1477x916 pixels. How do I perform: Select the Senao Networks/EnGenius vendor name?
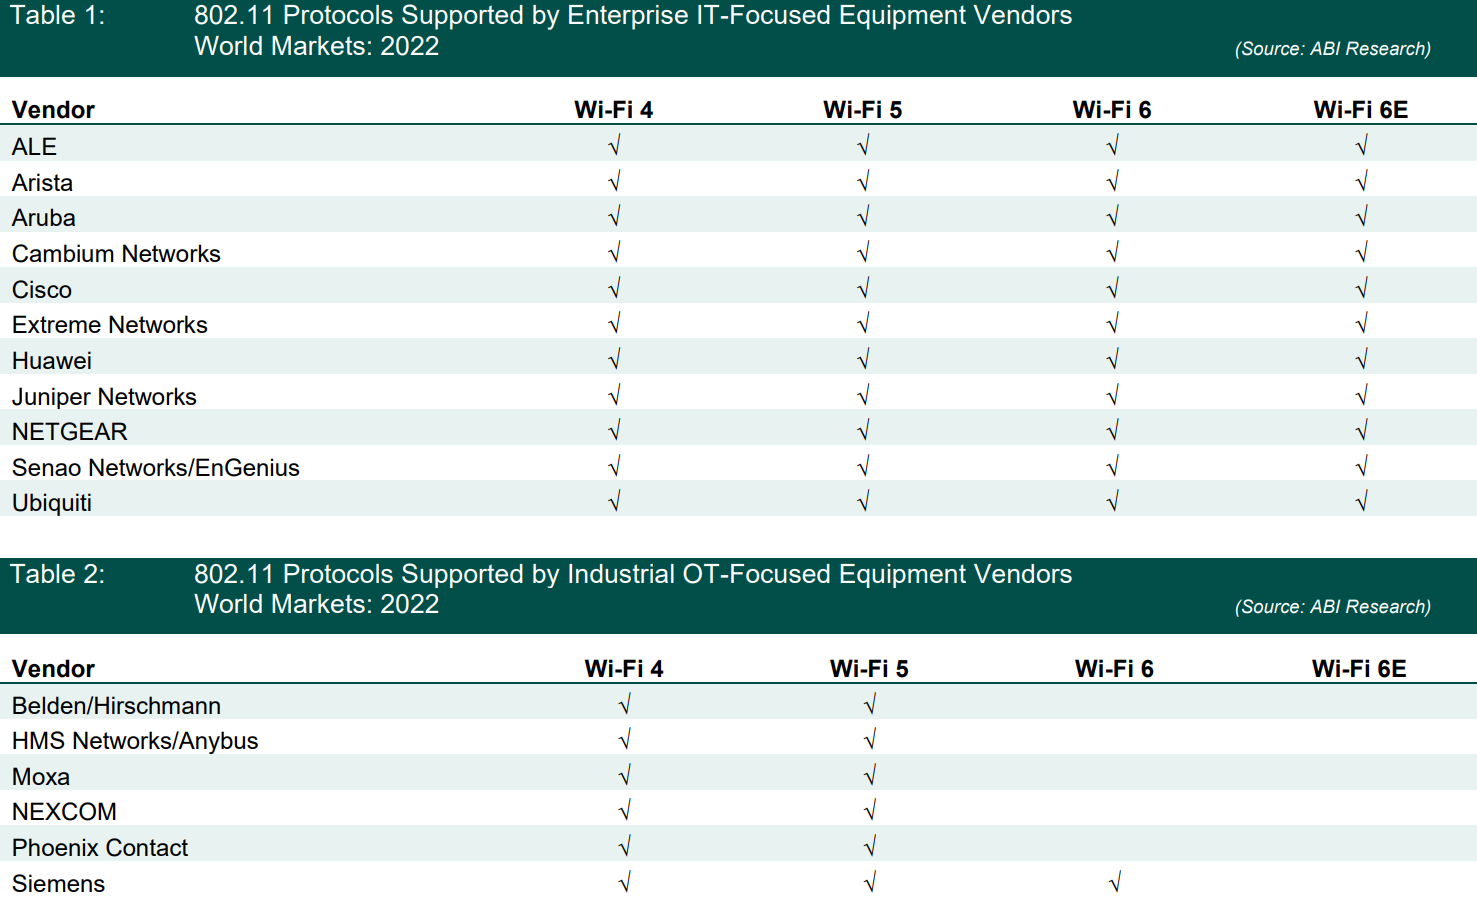tap(156, 468)
